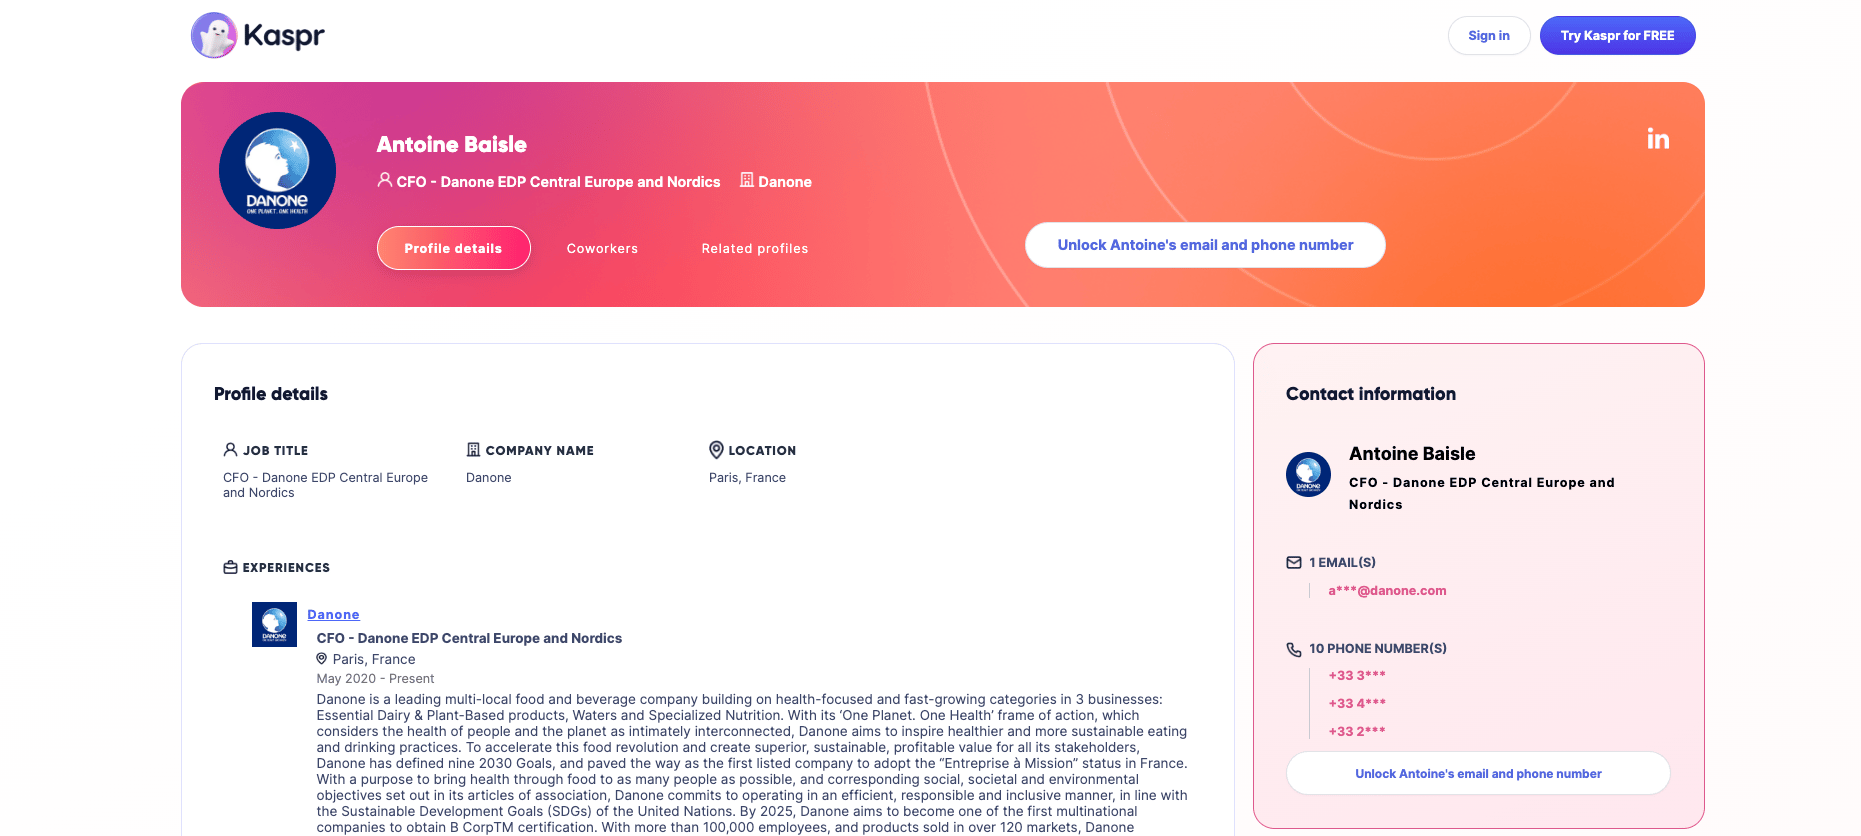
Task: Click Contact information heading
Action: click(1371, 394)
